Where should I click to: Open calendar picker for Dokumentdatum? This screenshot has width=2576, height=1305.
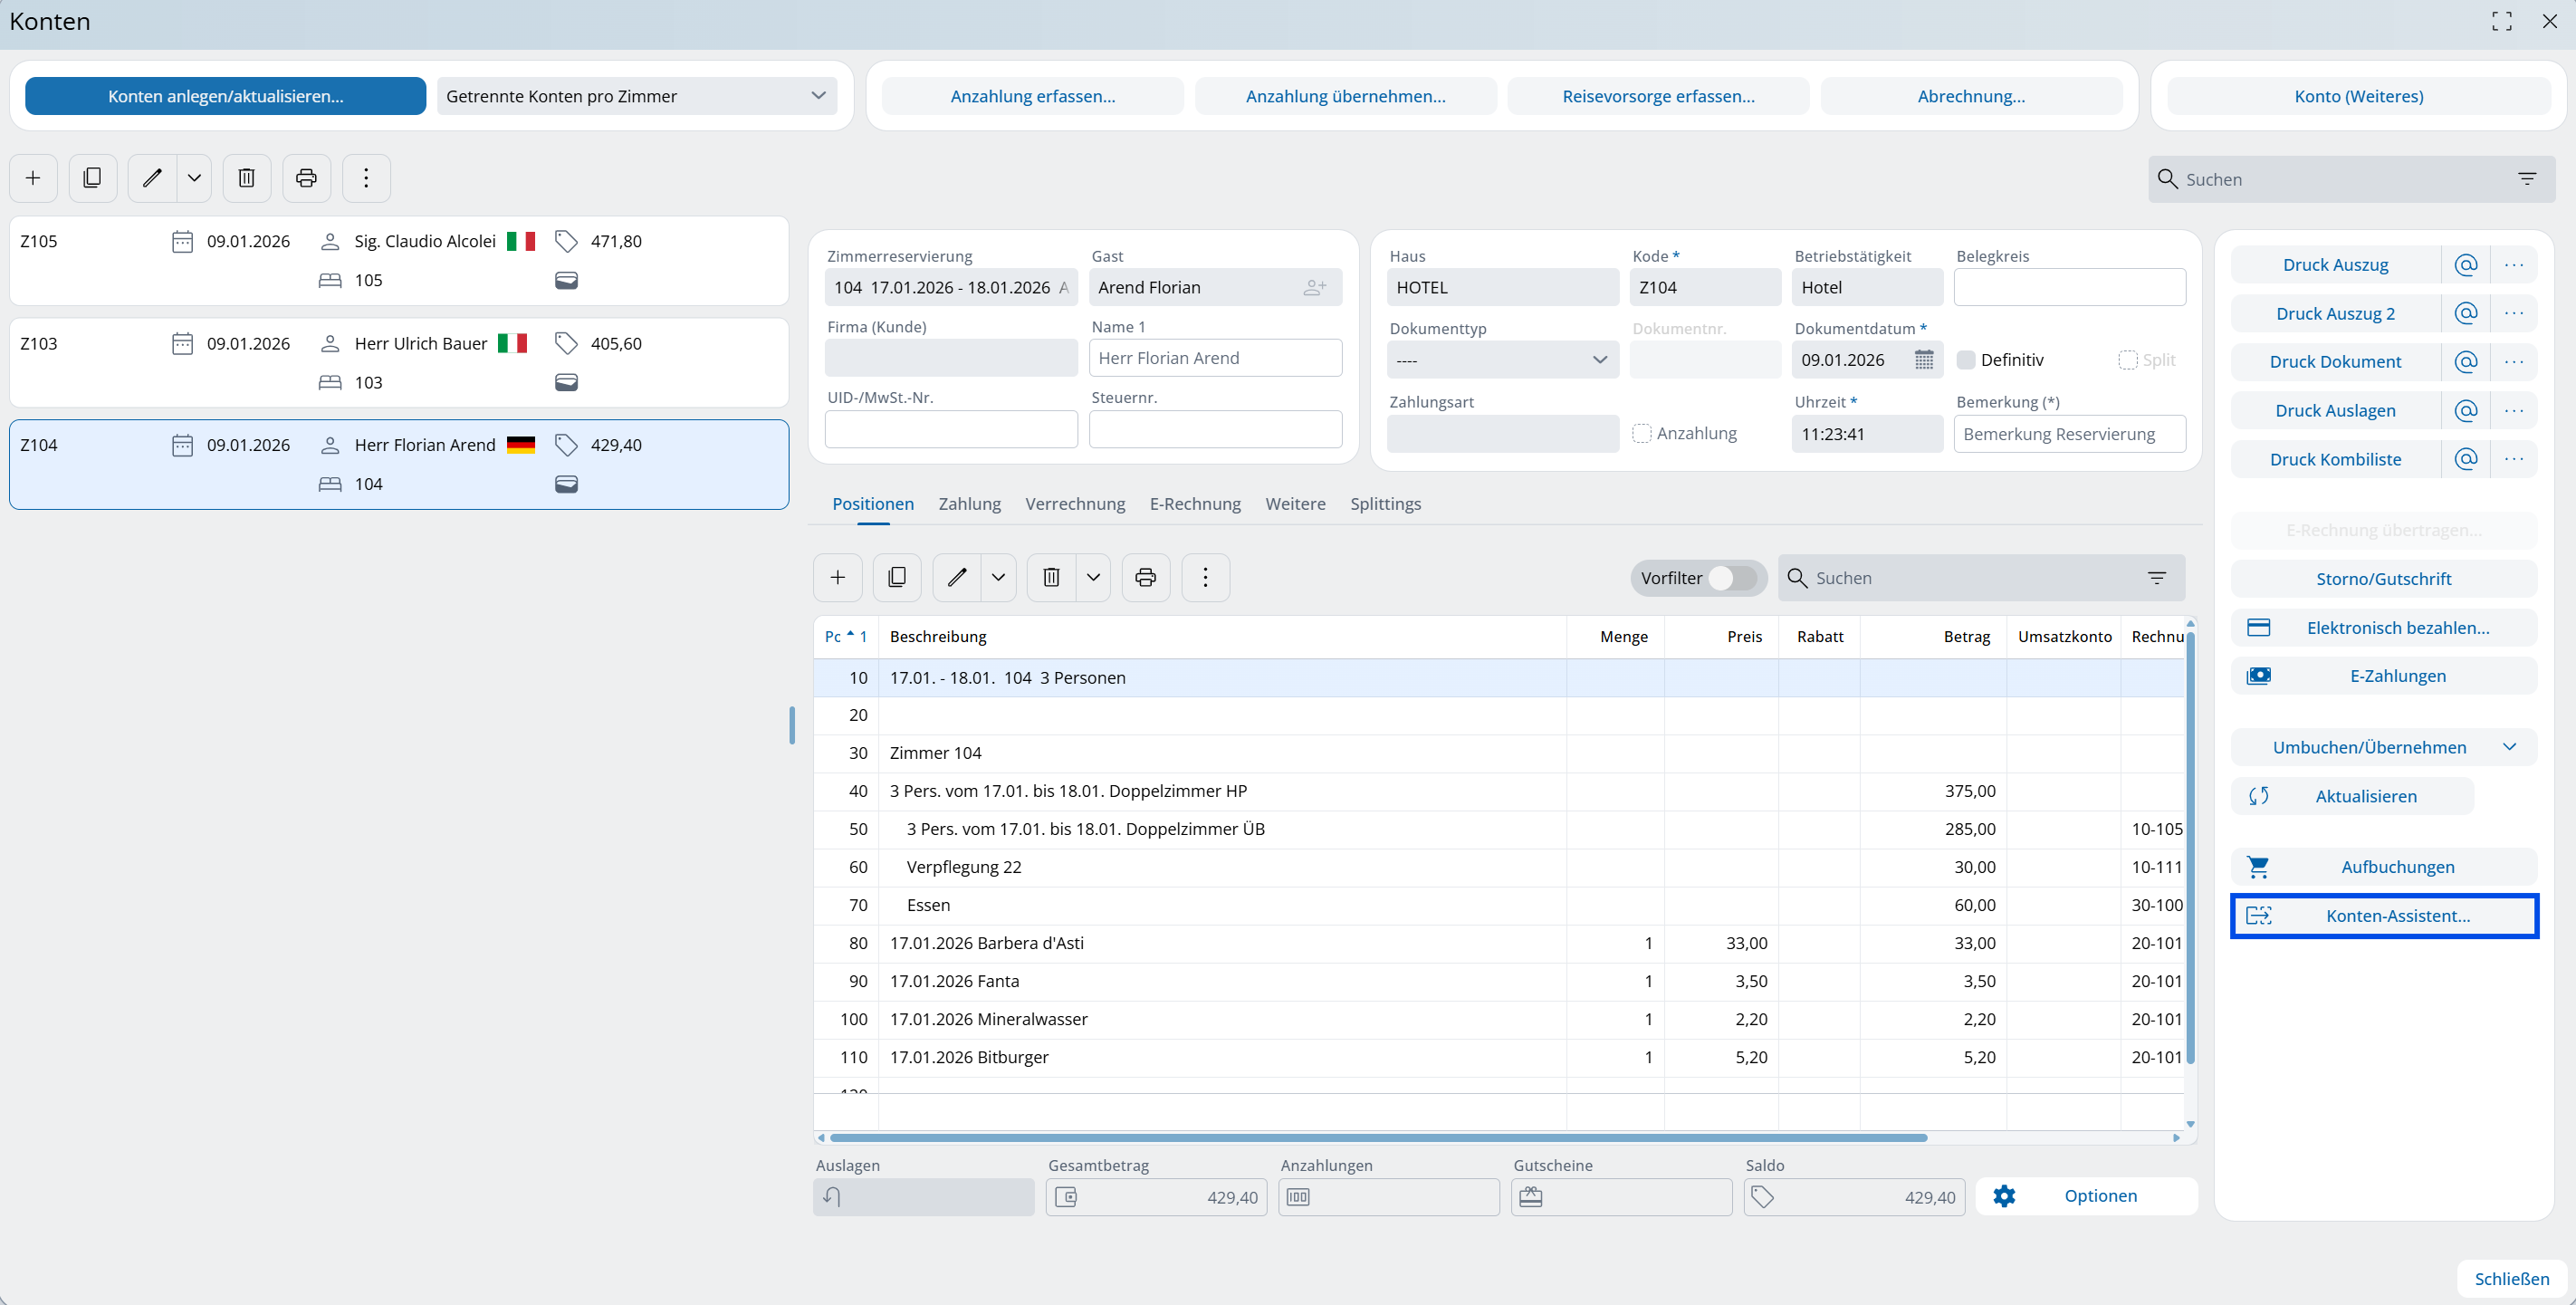click(1923, 360)
